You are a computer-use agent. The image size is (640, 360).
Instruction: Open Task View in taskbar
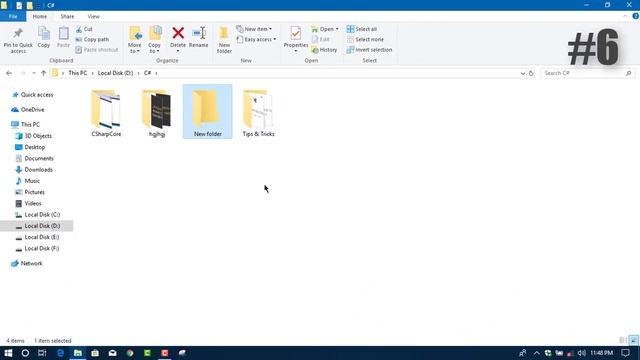[x=42, y=353]
